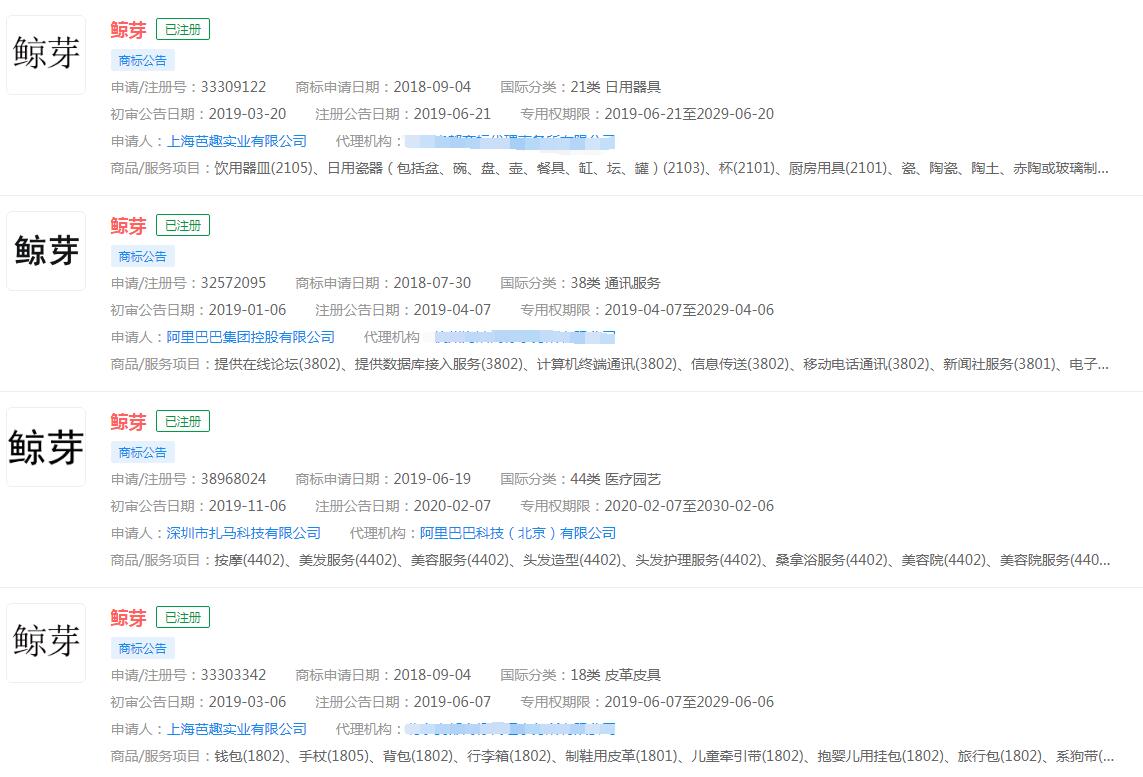Select registration number 38968024
This screenshot has width=1143, height=777.
(233, 479)
